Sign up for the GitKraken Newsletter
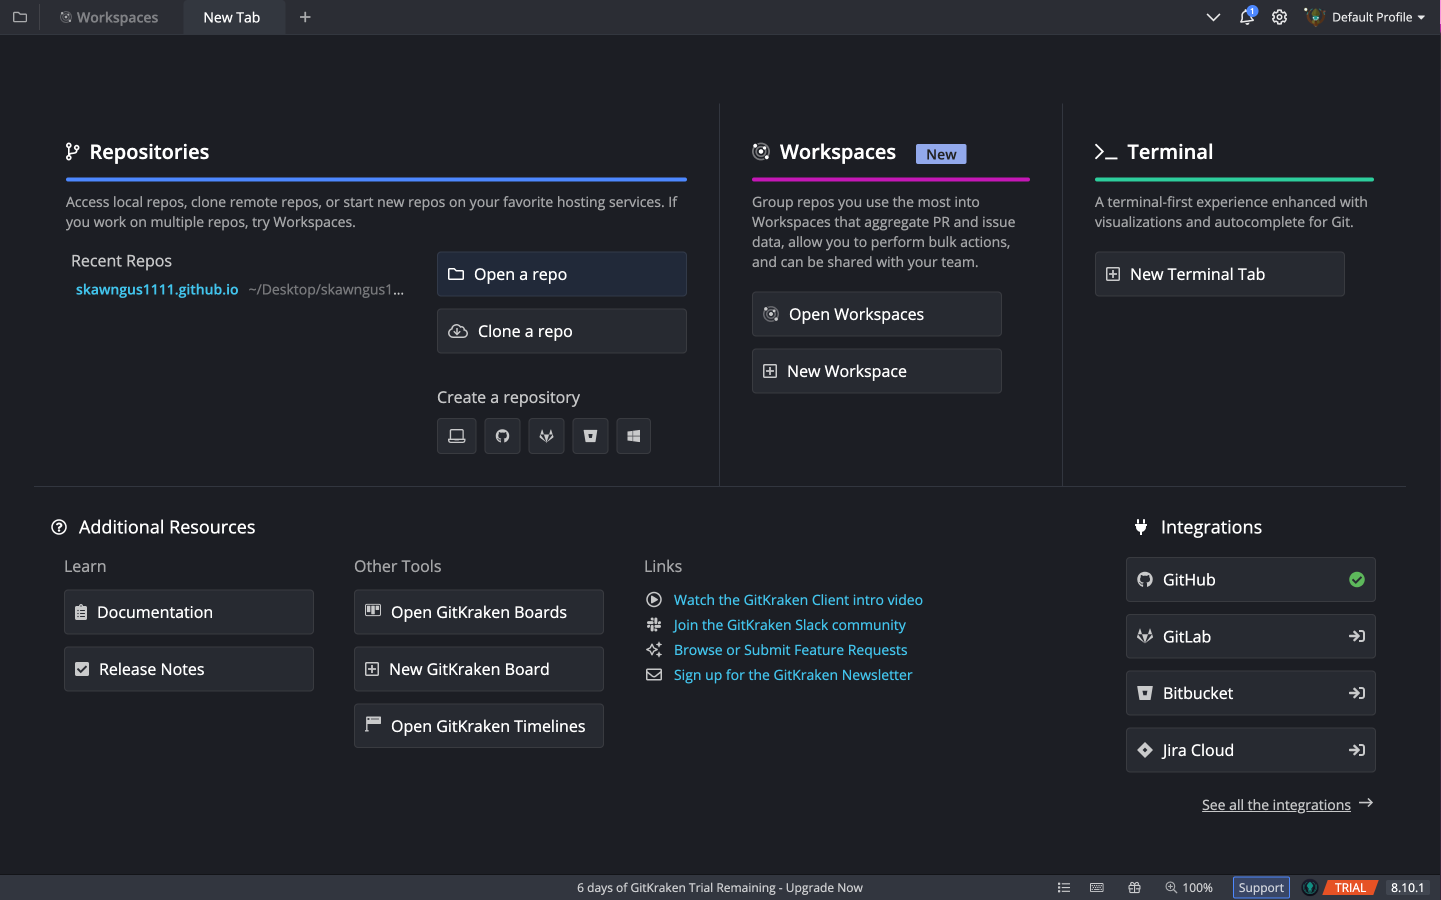The height and width of the screenshot is (900, 1441). pyautogui.click(x=793, y=675)
